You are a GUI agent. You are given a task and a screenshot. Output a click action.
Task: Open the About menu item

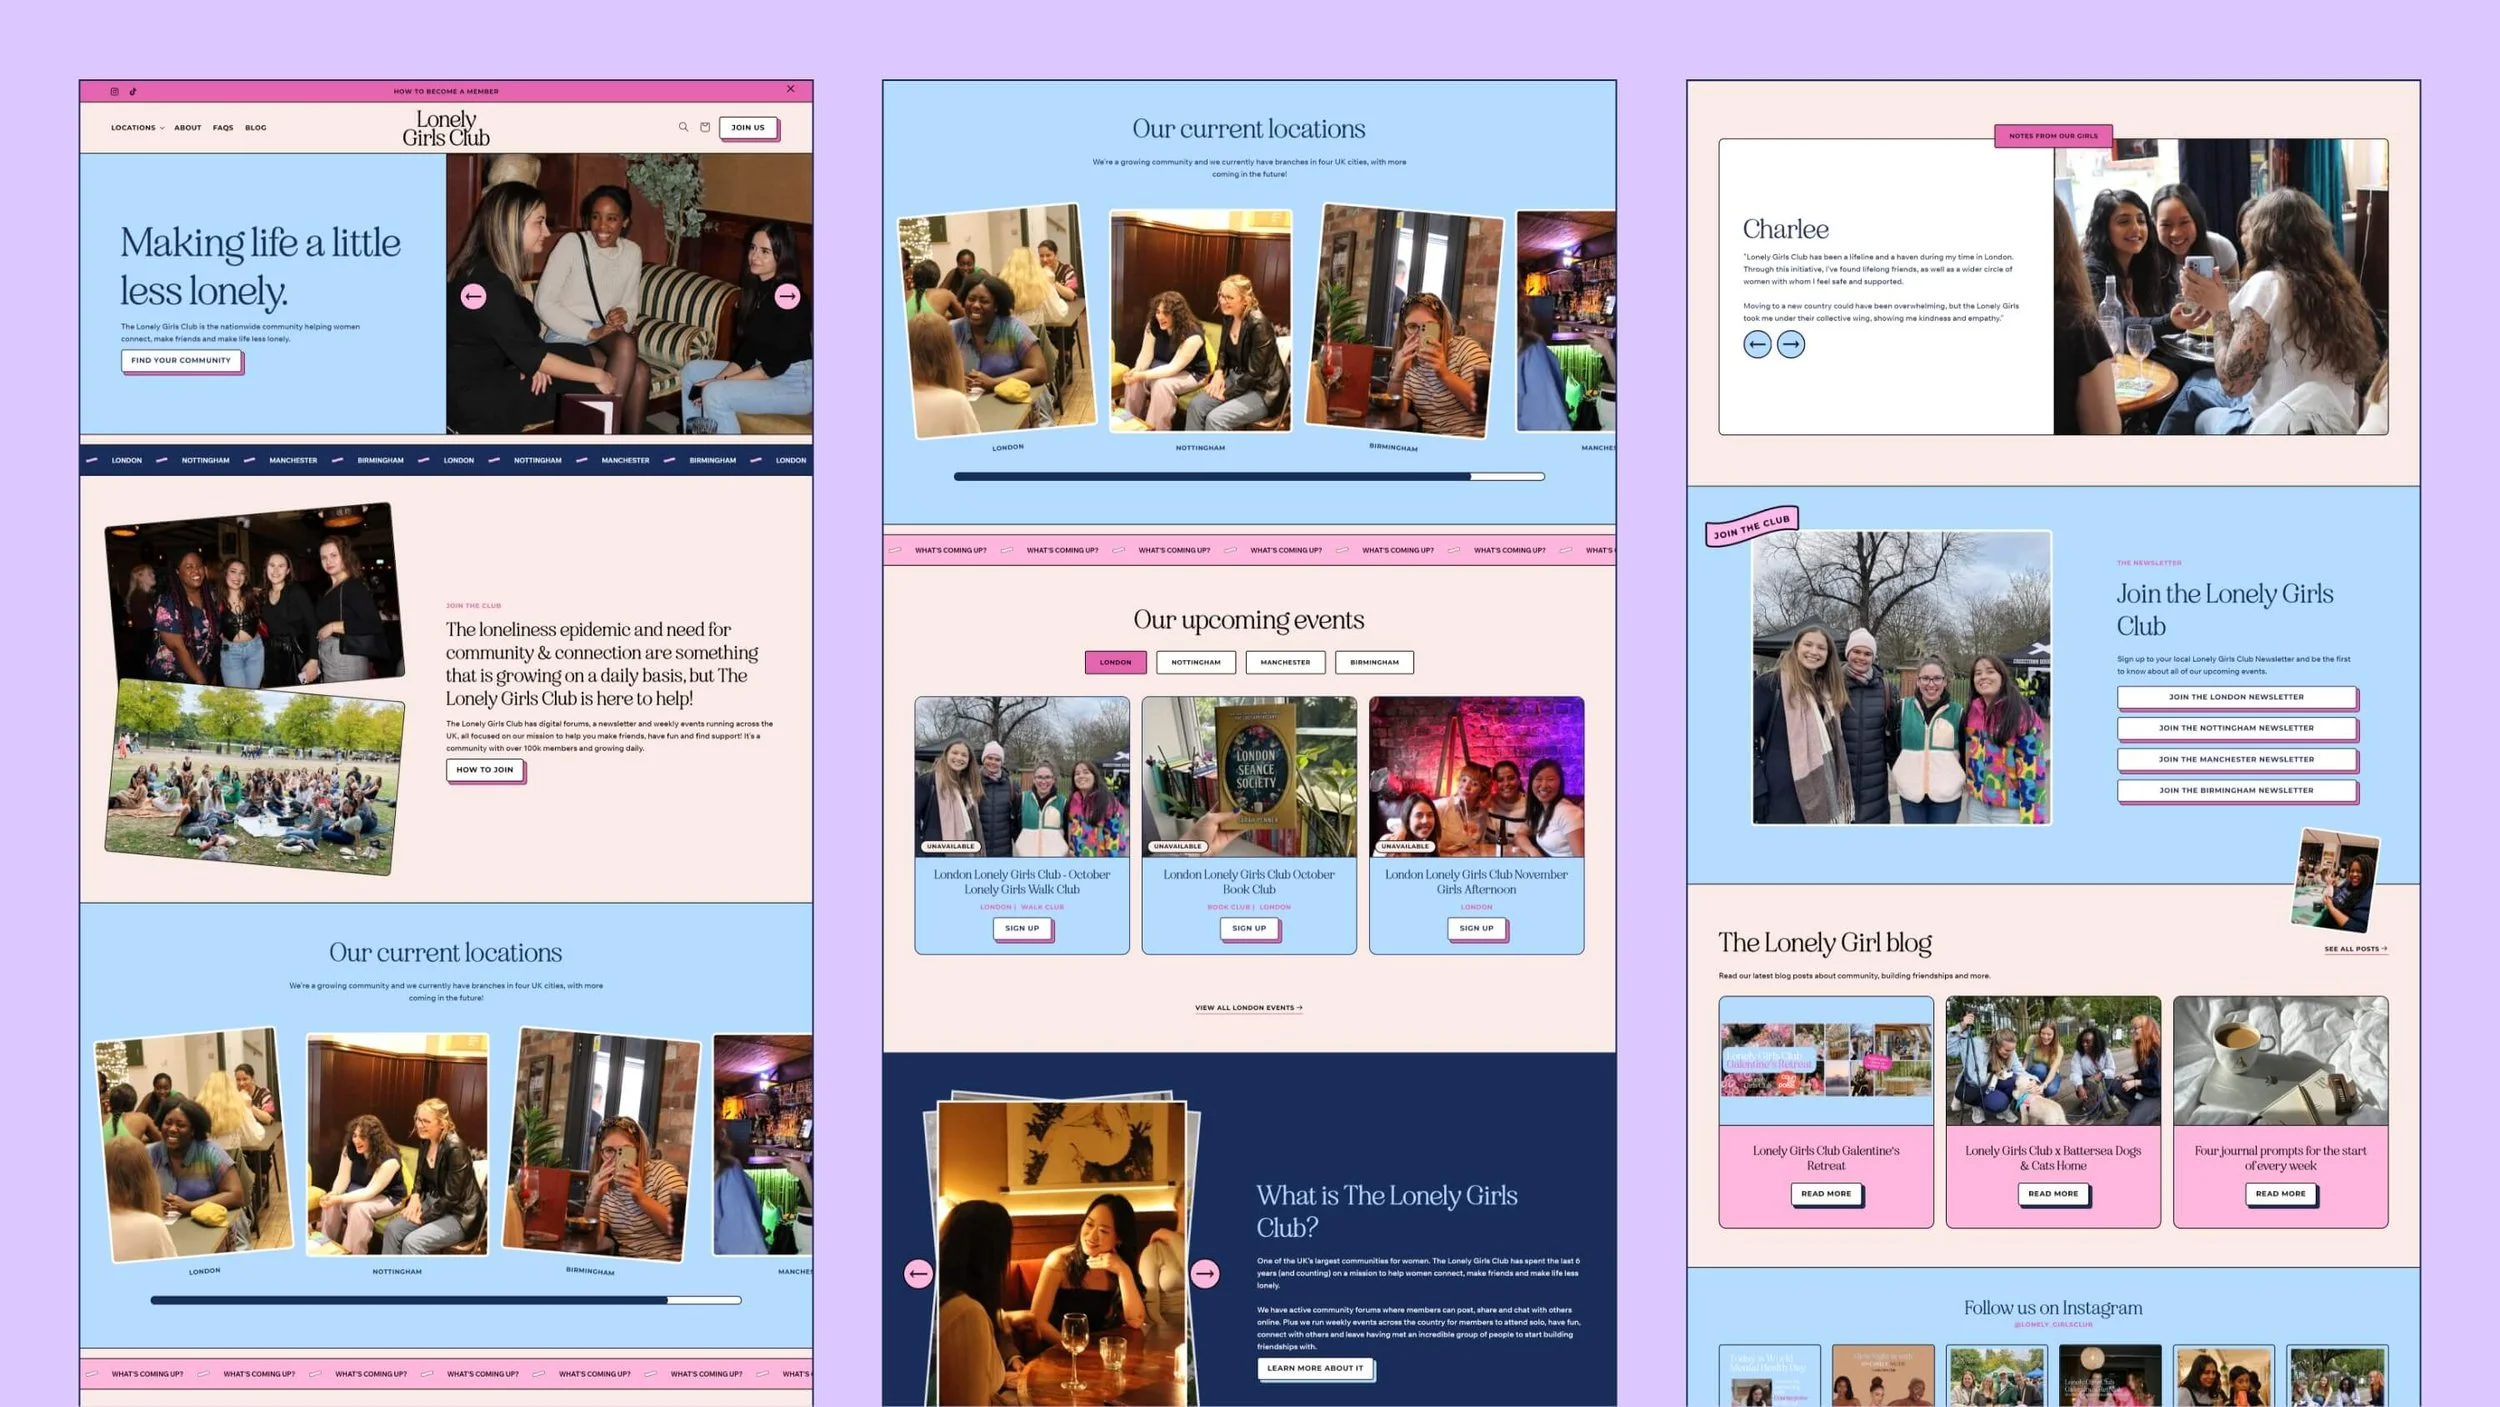(187, 128)
